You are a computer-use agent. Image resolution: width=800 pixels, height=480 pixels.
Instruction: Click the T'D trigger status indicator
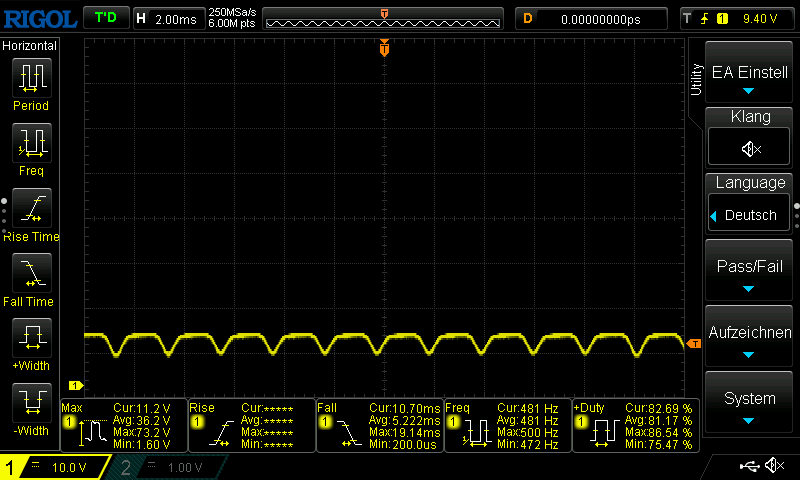pyautogui.click(x=106, y=18)
